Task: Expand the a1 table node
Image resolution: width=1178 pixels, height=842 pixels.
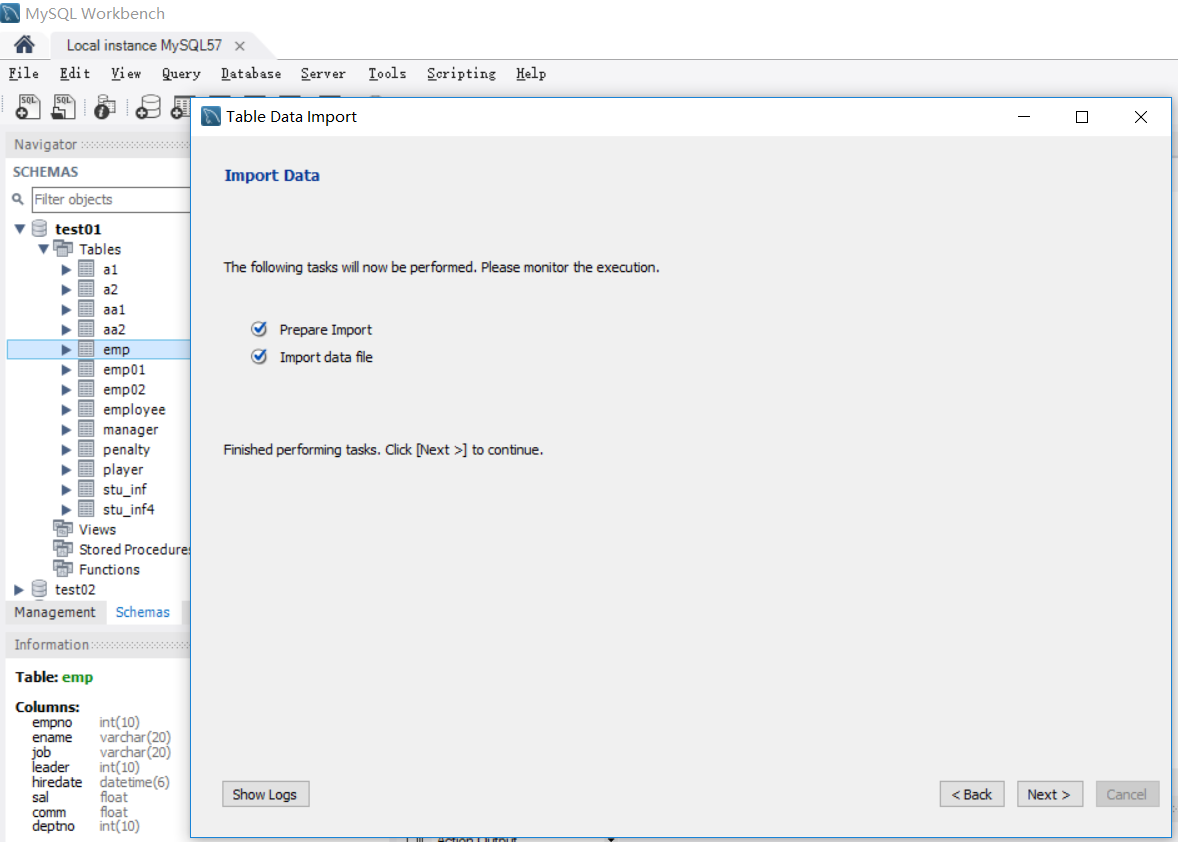Action: [66, 269]
